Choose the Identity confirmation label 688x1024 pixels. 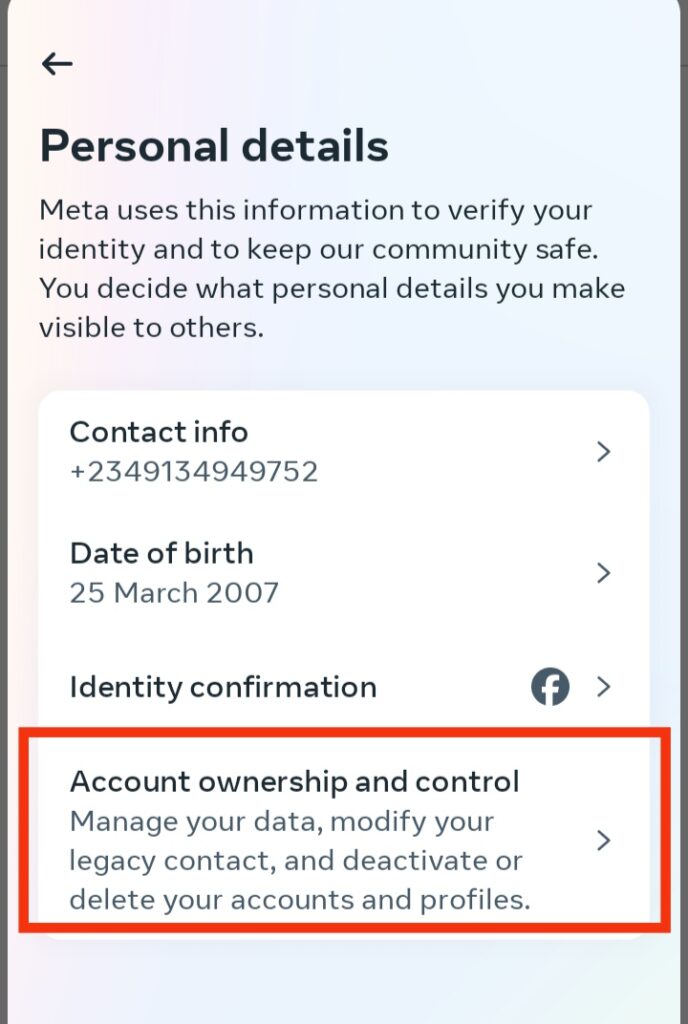point(223,687)
